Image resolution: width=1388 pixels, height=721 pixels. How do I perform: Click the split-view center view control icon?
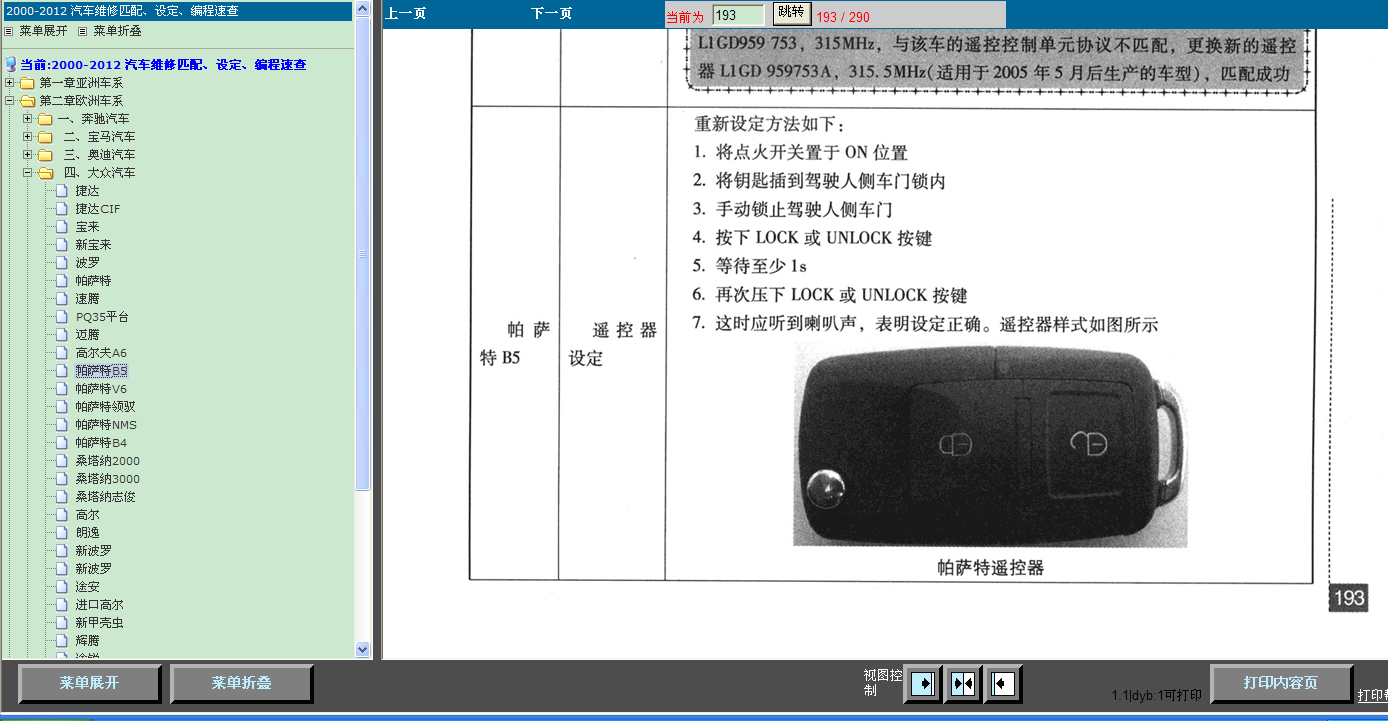(x=964, y=684)
